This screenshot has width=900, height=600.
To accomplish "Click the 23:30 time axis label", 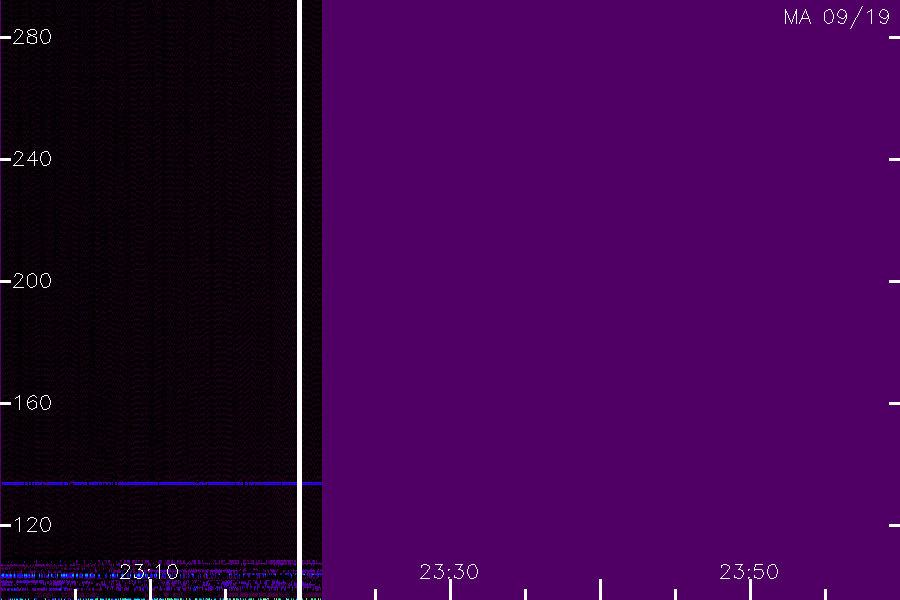I will (x=449, y=572).
